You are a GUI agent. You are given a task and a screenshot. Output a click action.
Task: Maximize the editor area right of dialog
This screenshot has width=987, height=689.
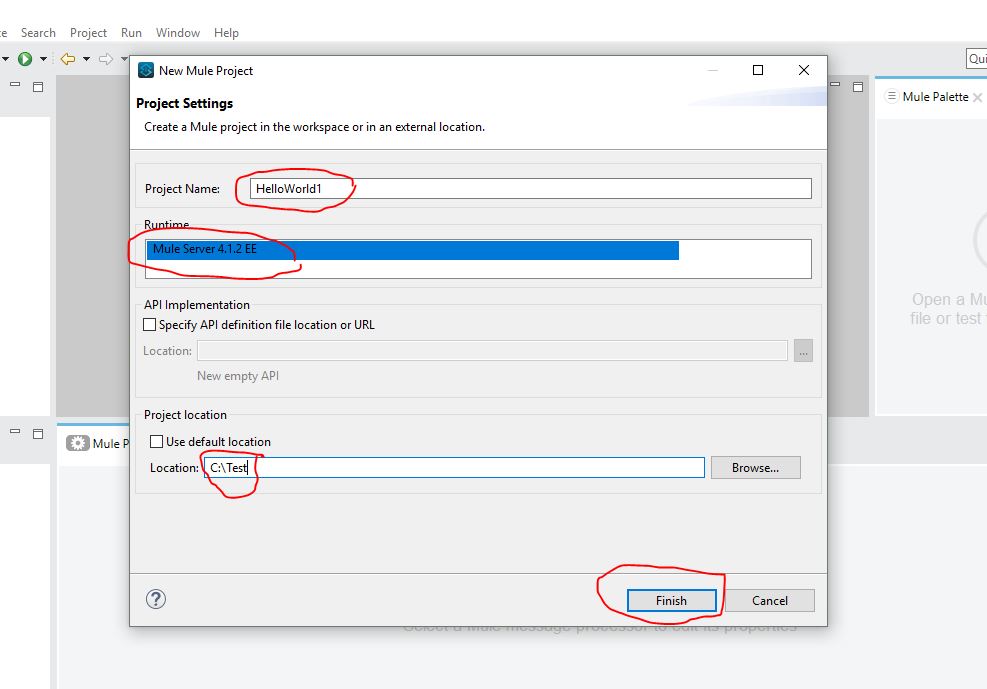click(858, 87)
